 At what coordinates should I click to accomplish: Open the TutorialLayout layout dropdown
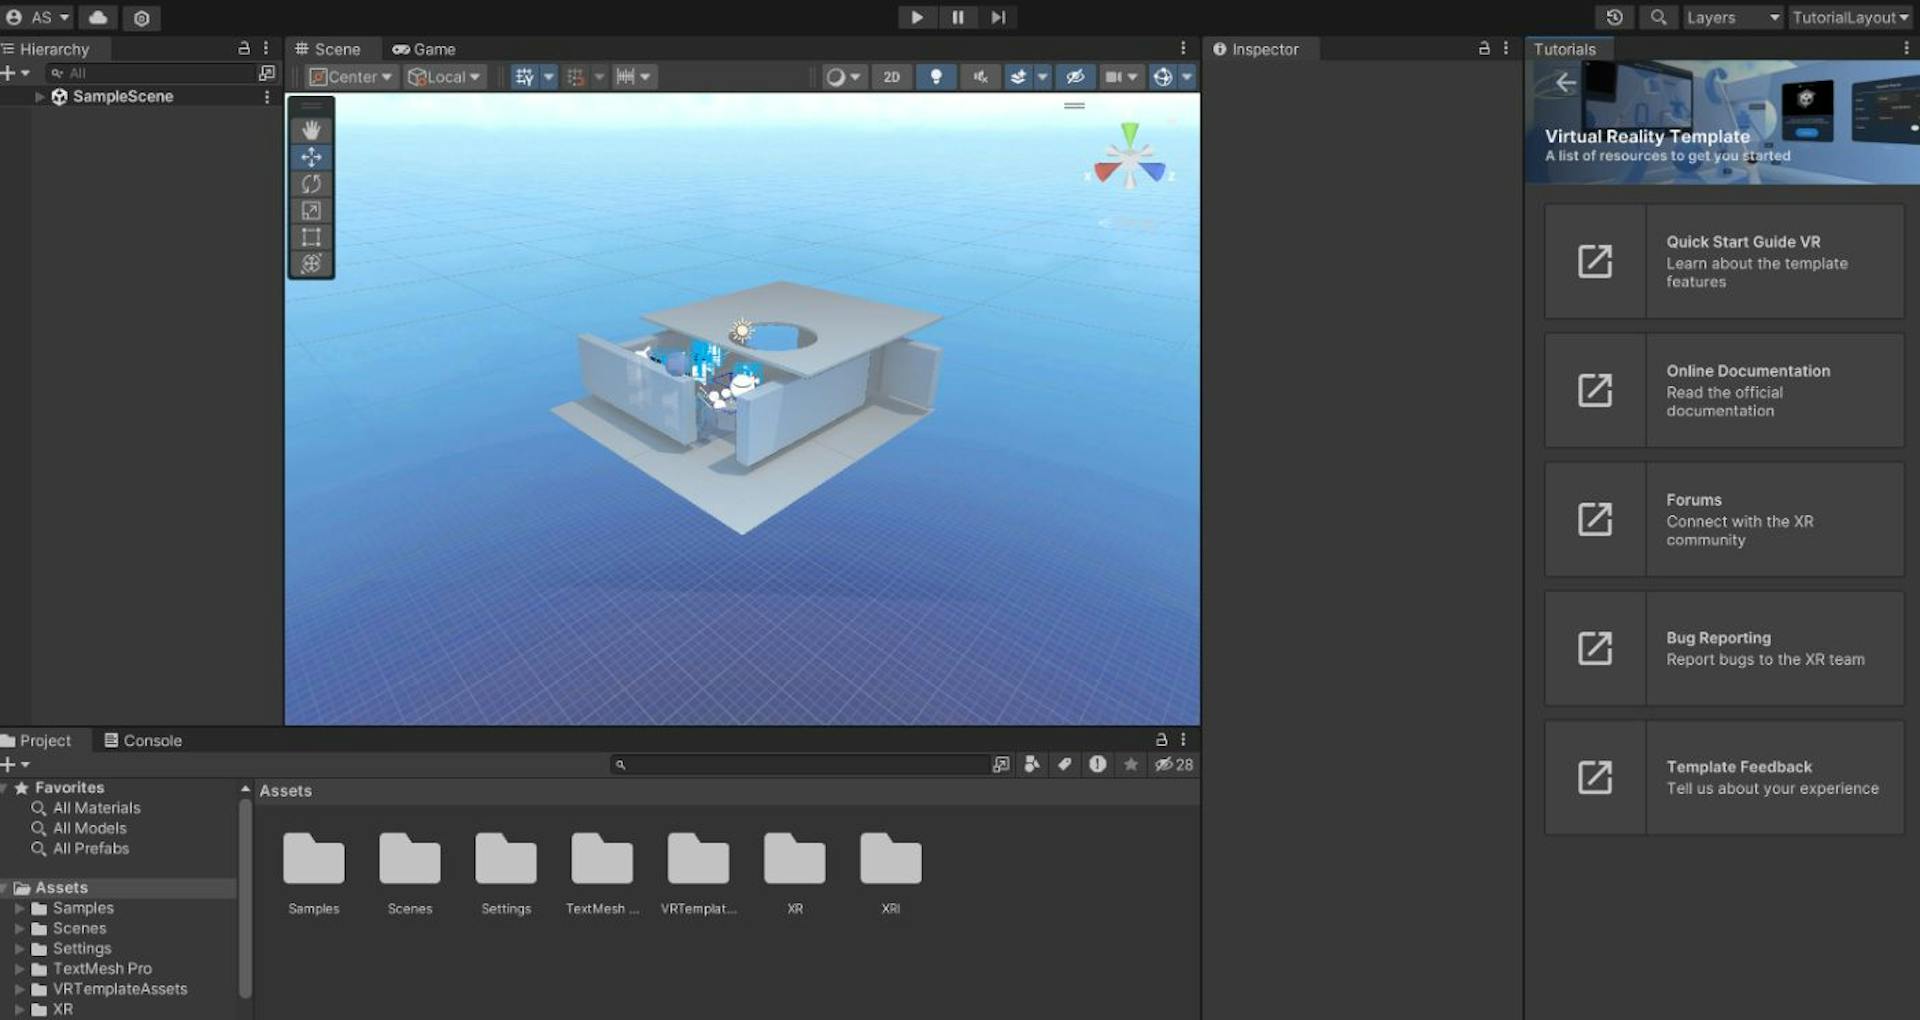pyautogui.click(x=1850, y=17)
